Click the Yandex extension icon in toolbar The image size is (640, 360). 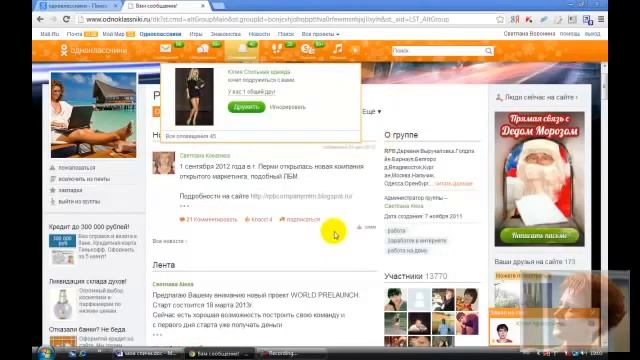coord(515,20)
